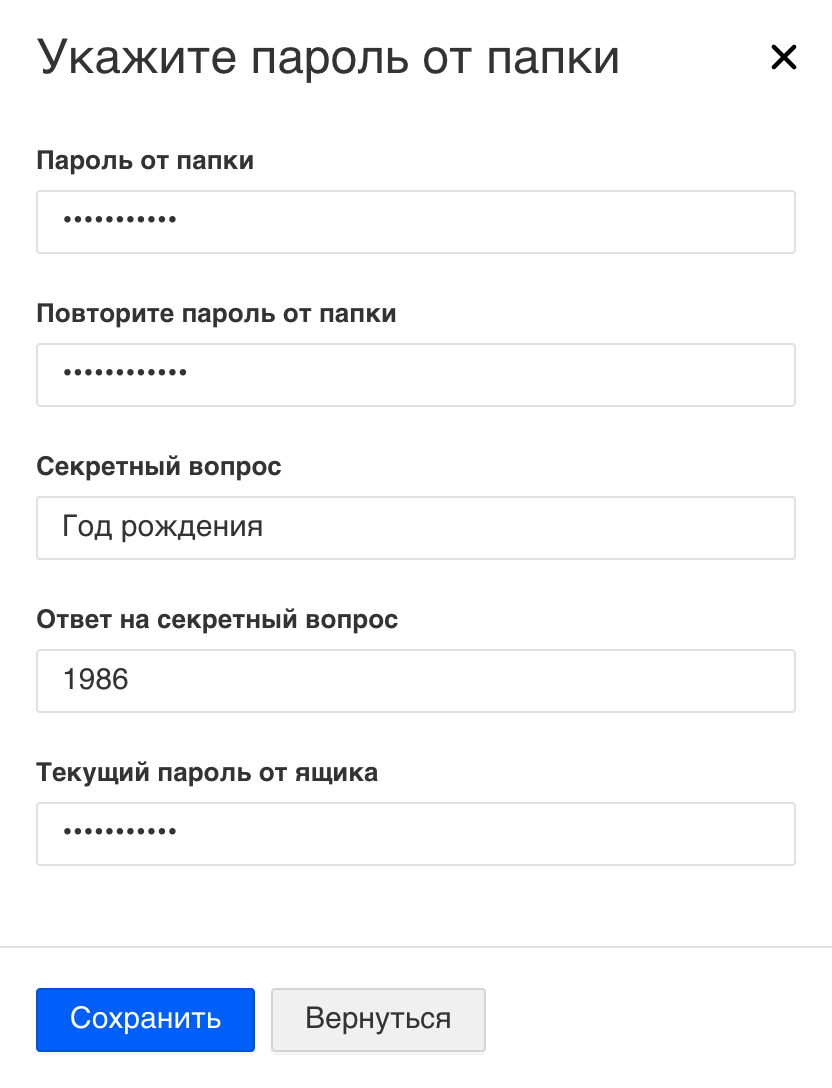
Task: Click the 'Укажите пароль от папки' heading
Action: [x=328, y=58]
